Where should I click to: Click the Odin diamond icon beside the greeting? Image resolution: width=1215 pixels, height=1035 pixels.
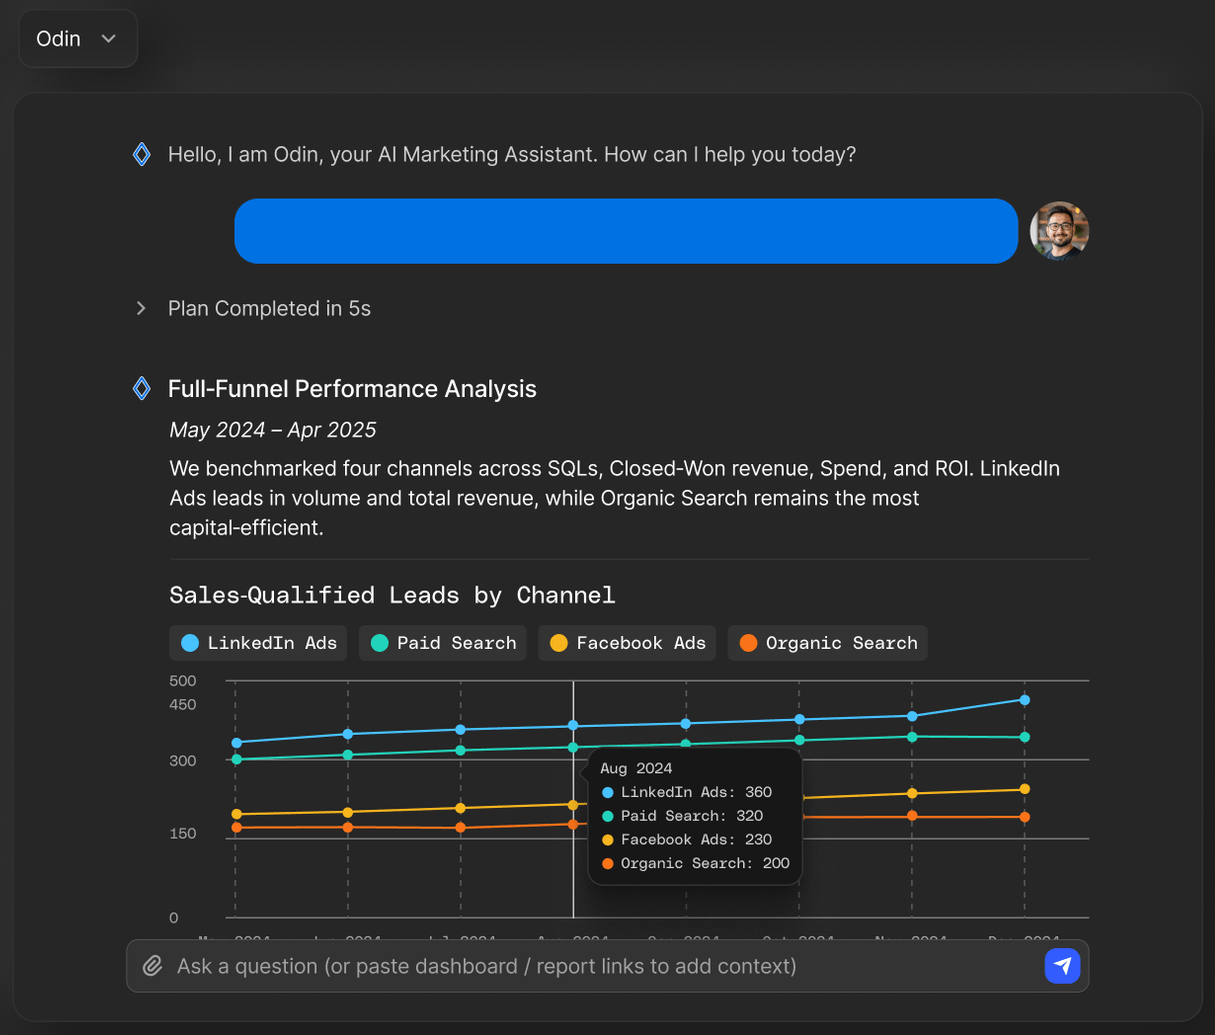coord(142,154)
